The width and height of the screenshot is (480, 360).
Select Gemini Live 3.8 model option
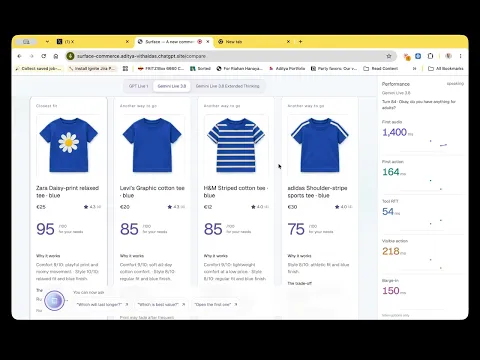pyautogui.click(x=172, y=86)
